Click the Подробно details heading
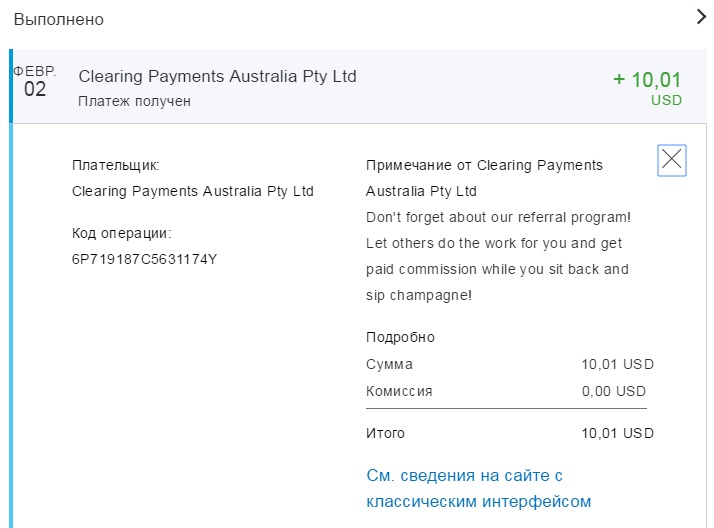714x528 pixels. pos(401,337)
